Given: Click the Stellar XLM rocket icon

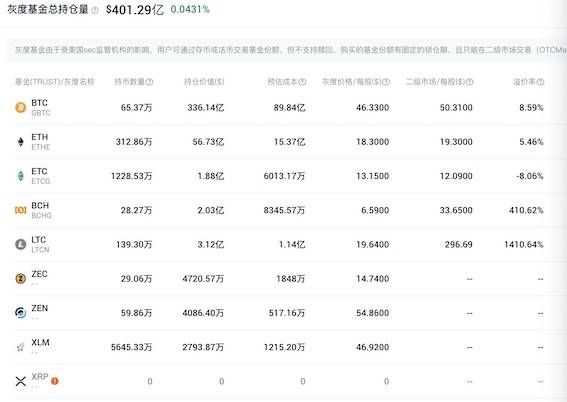Looking at the screenshot, I should (21, 347).
